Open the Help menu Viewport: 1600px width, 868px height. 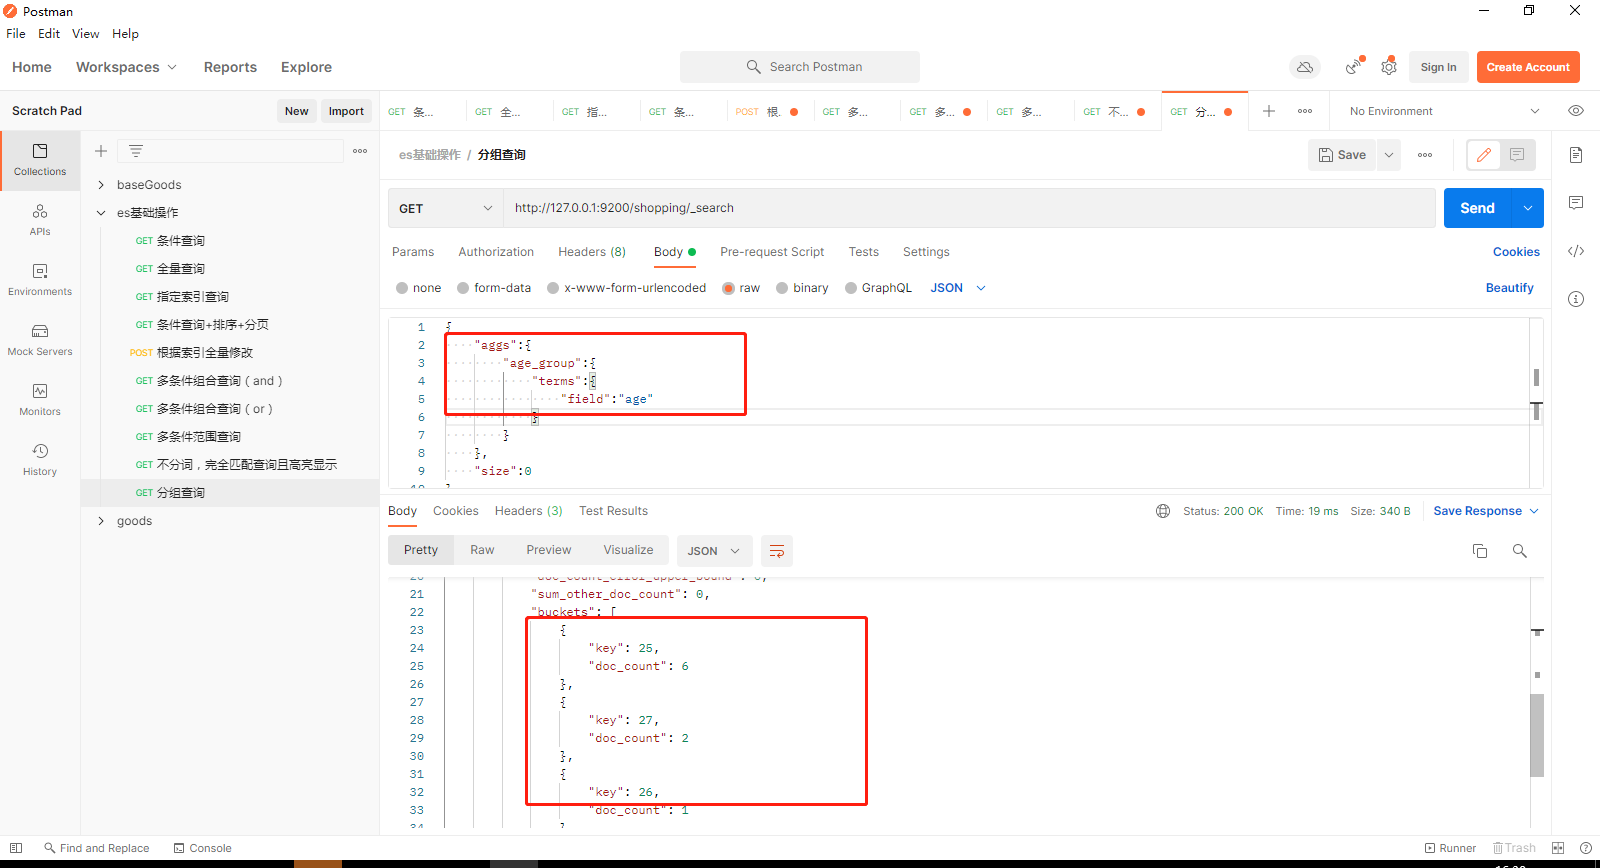[125, 33]
